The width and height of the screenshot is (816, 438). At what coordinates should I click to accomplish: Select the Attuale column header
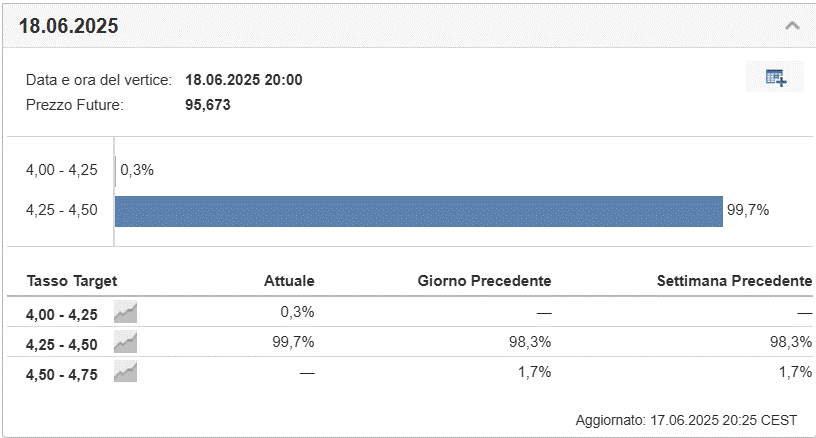[x=289, y=281]
